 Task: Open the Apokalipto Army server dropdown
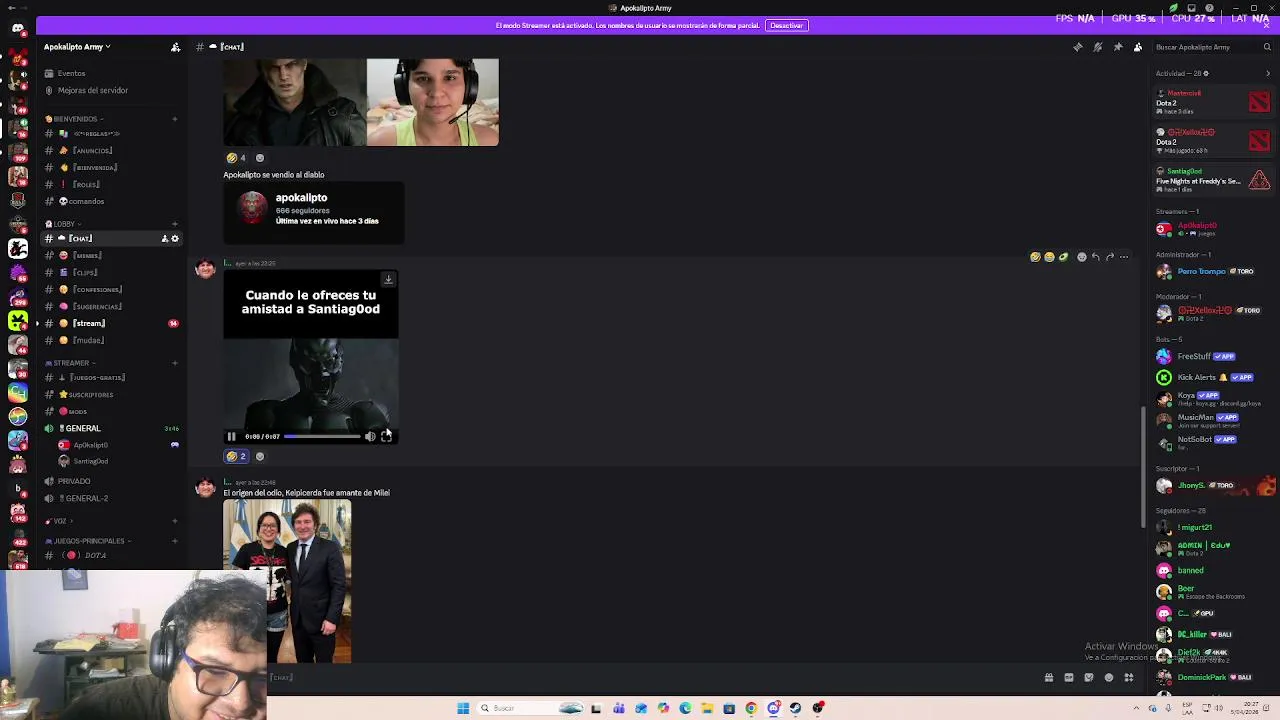[77, 47]
